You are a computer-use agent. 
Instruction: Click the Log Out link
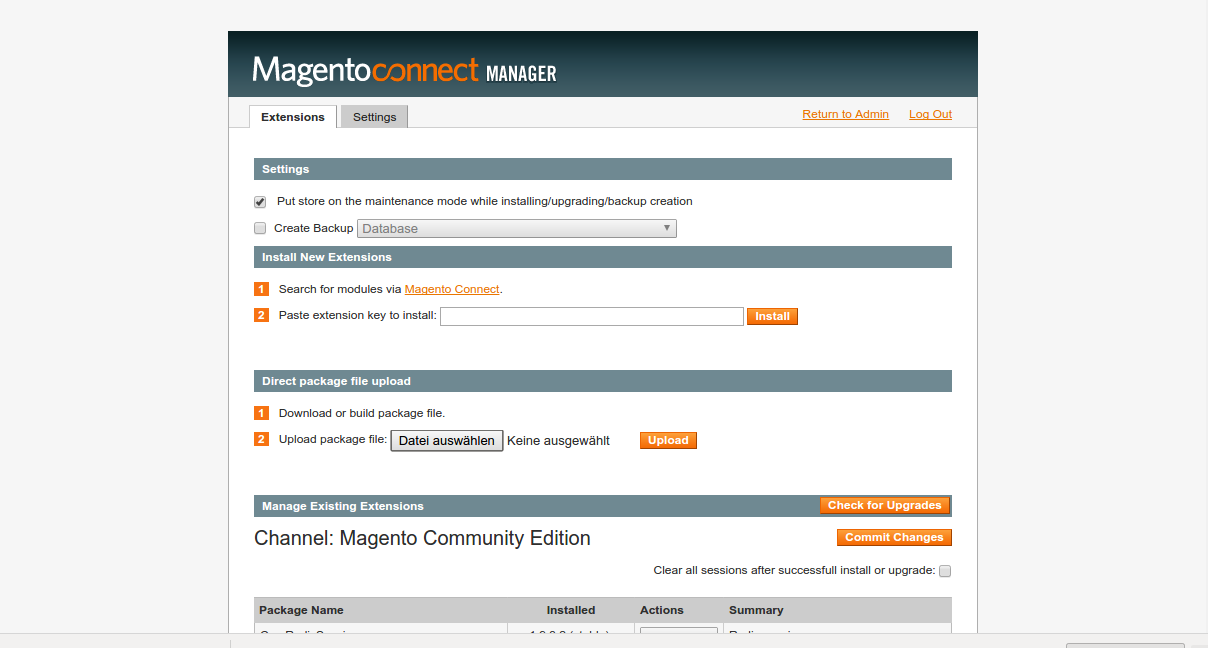point(930,114)
